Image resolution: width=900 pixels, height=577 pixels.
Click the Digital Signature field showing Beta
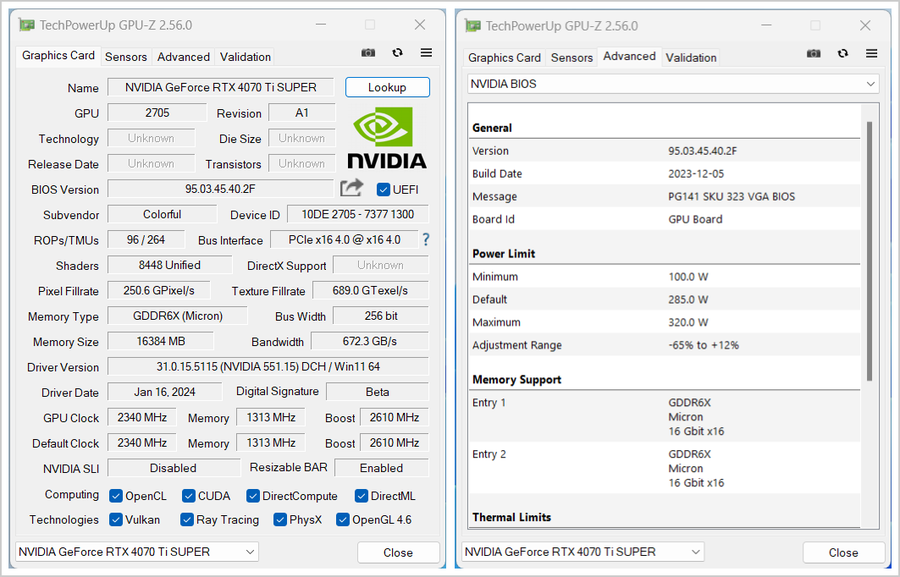coord(377,392)
